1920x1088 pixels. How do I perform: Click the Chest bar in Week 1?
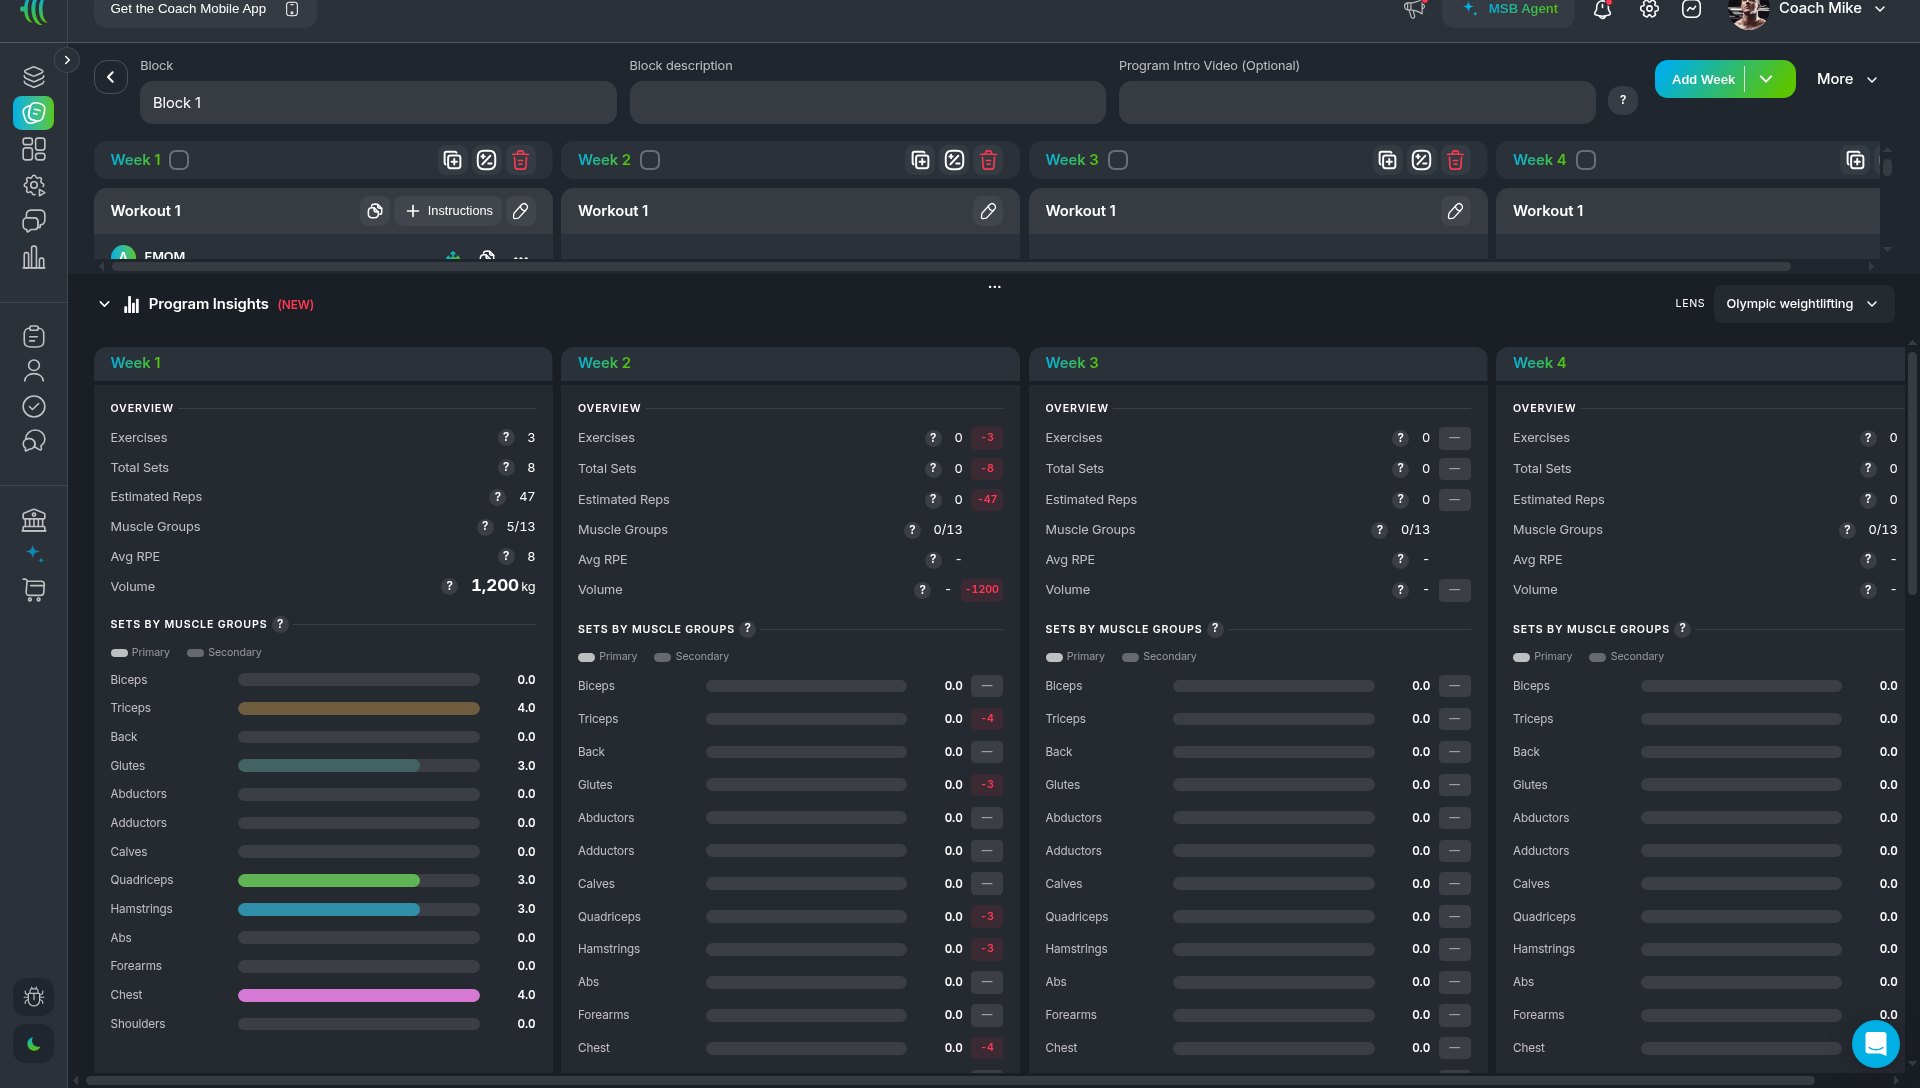359,995
